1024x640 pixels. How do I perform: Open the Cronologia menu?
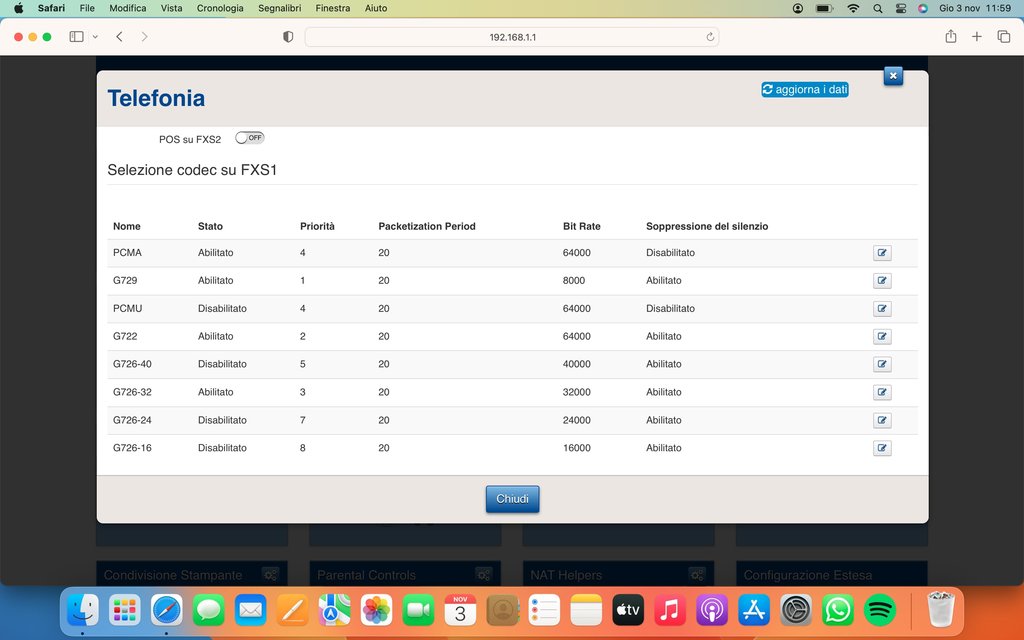(x=220, y=8)
